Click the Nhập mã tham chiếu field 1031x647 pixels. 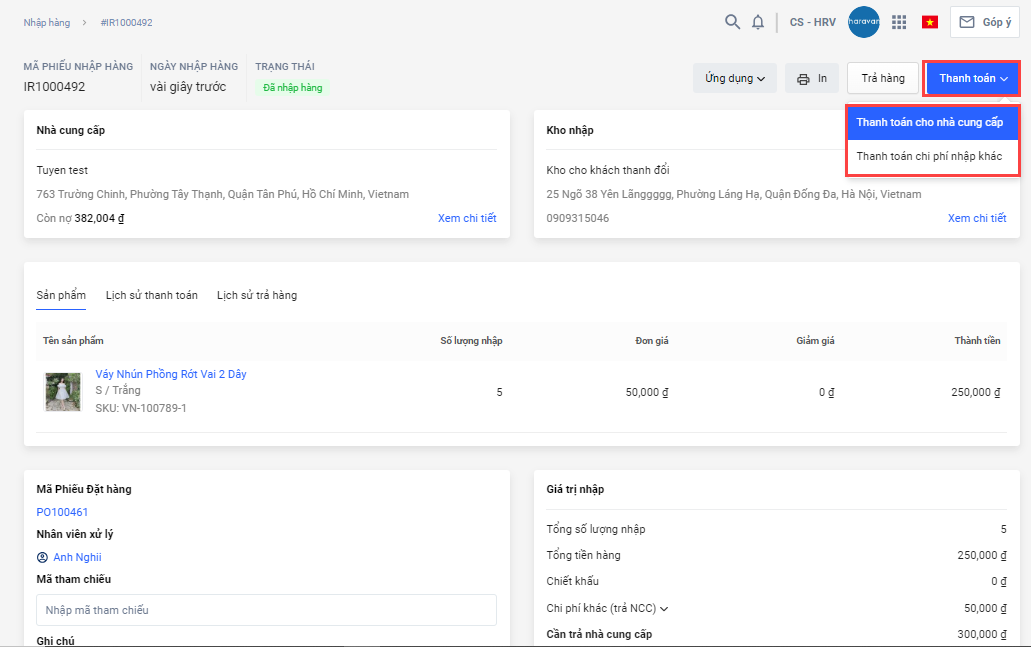(266, 610)
